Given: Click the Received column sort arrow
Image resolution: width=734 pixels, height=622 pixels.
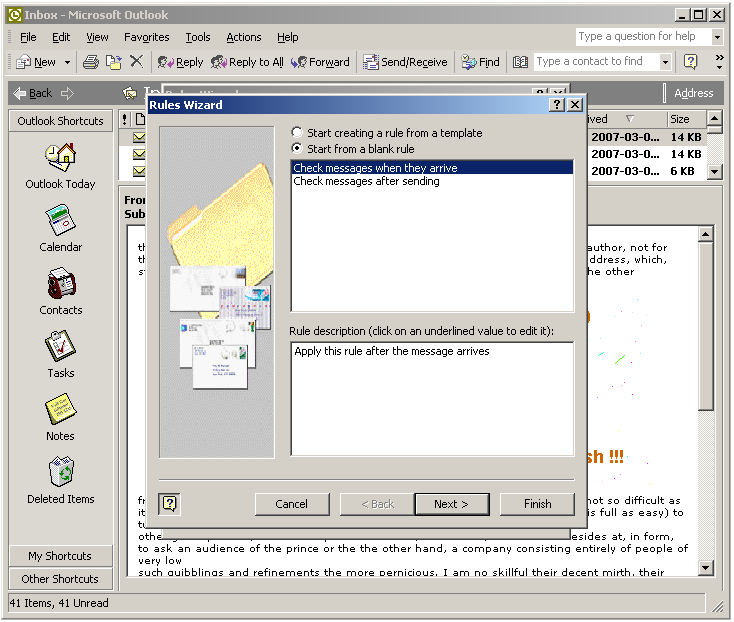Looking at the screenshot, I should pyautogui.click(x=630, y=119).
